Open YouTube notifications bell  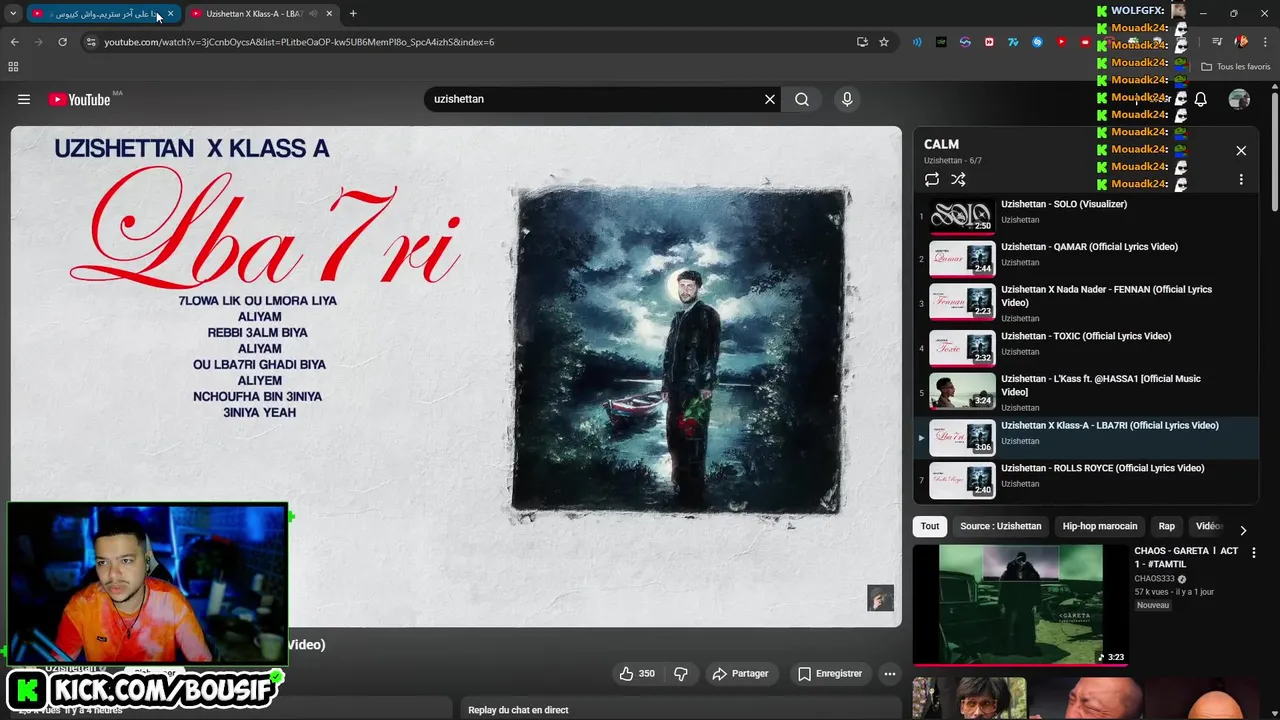click(1201, 99)
